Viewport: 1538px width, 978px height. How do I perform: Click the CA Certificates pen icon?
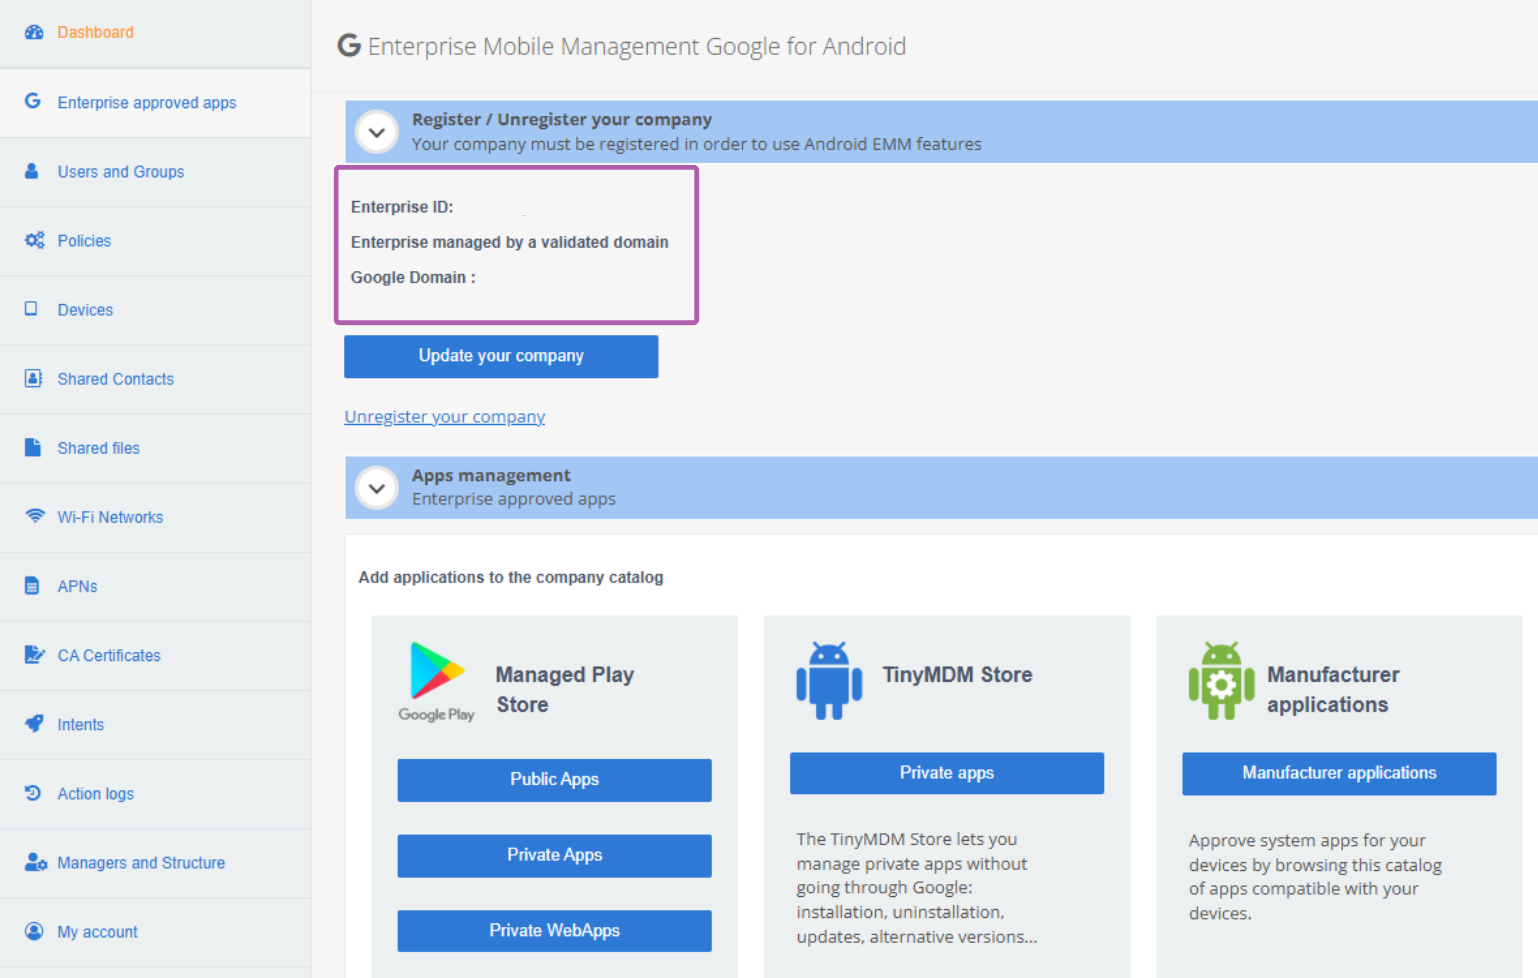(34, 655)
